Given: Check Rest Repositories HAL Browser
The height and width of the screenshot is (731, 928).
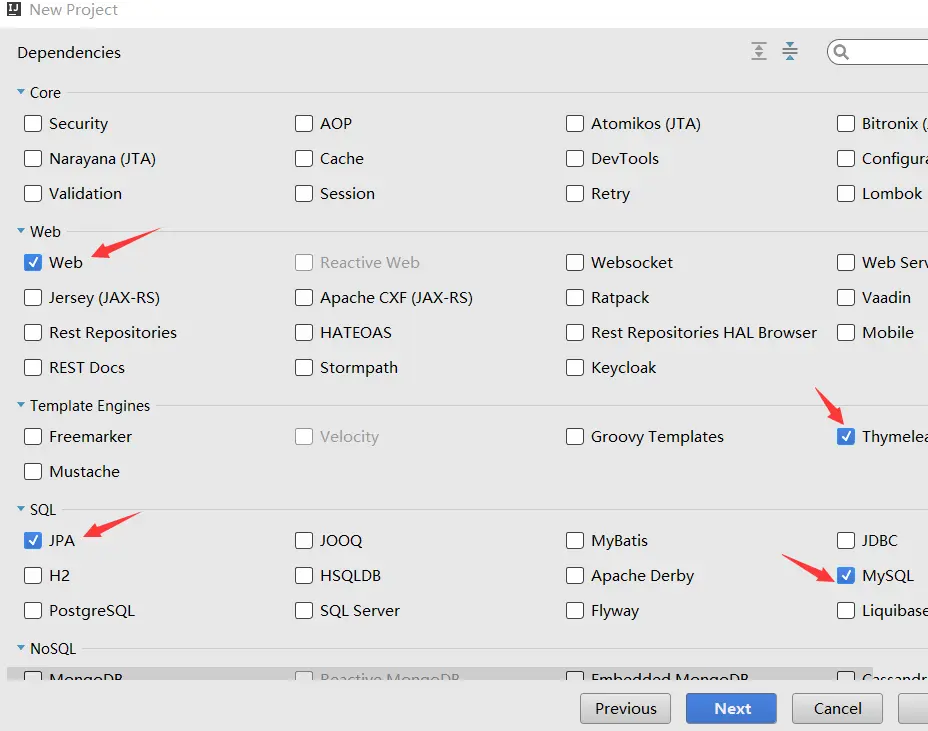Looking at the screenshot, I should pyautogui.click(x=575, y=333).
